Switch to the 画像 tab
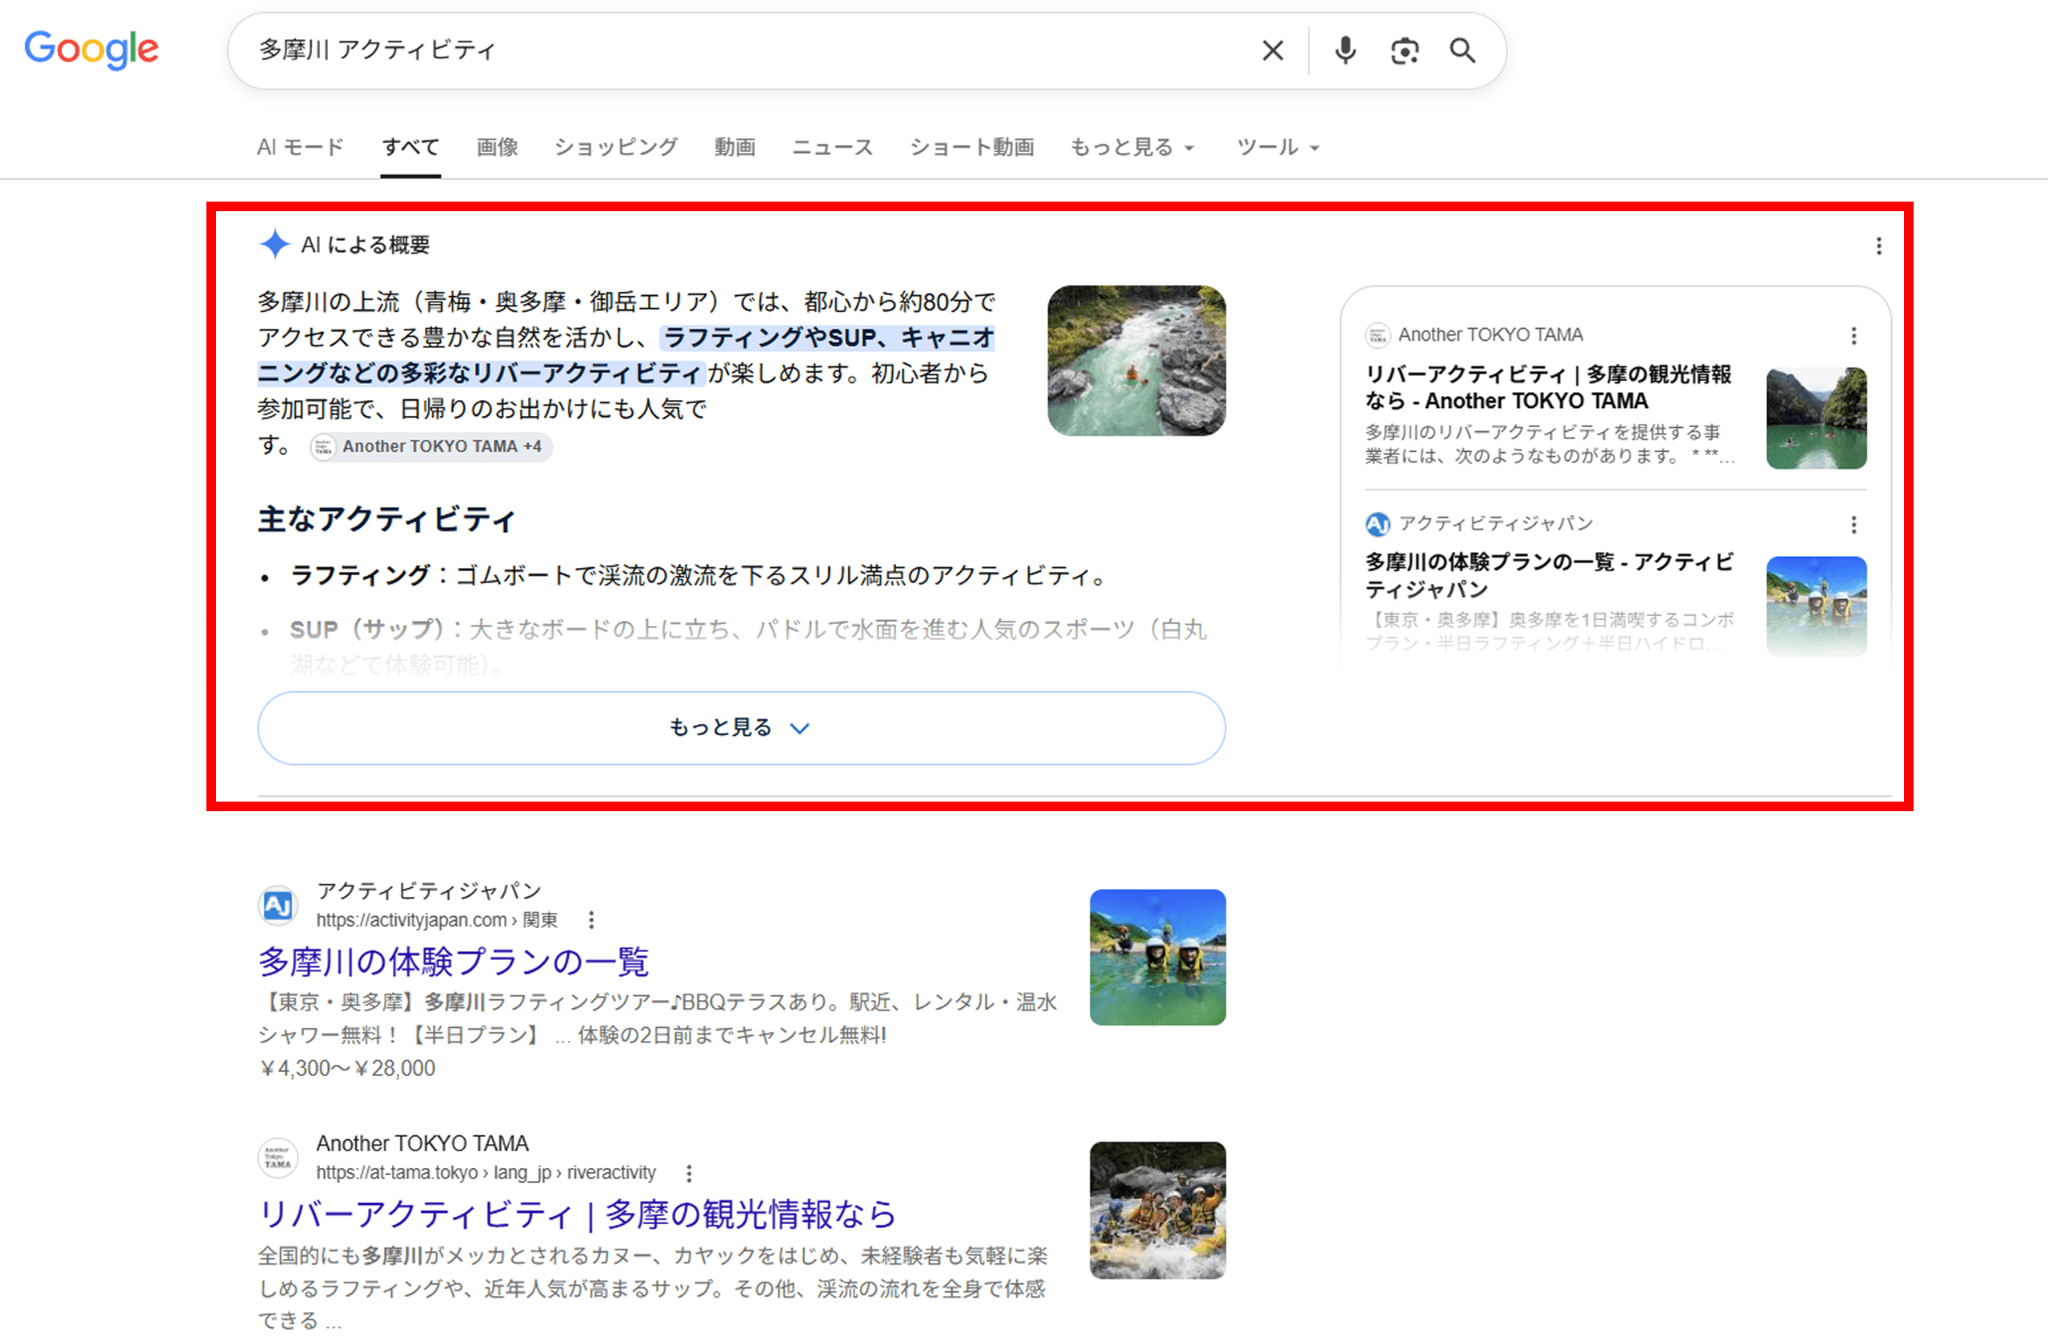2048x1344 pixels. click(x=497, y=148)
